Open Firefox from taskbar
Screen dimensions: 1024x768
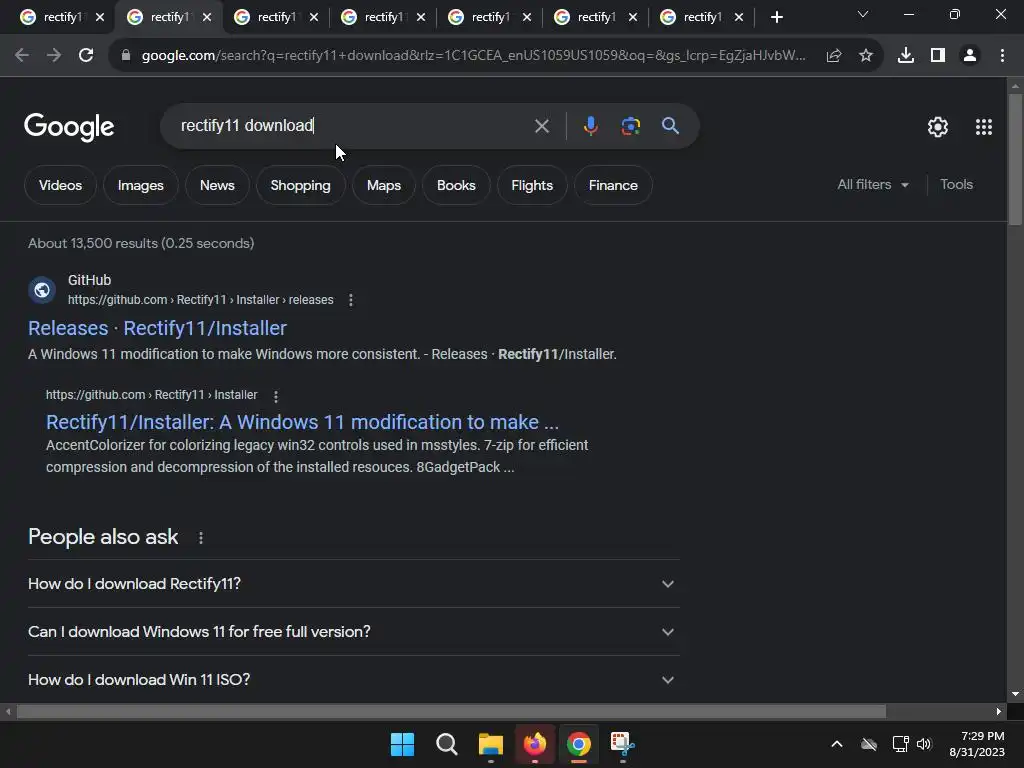(535, 744)
